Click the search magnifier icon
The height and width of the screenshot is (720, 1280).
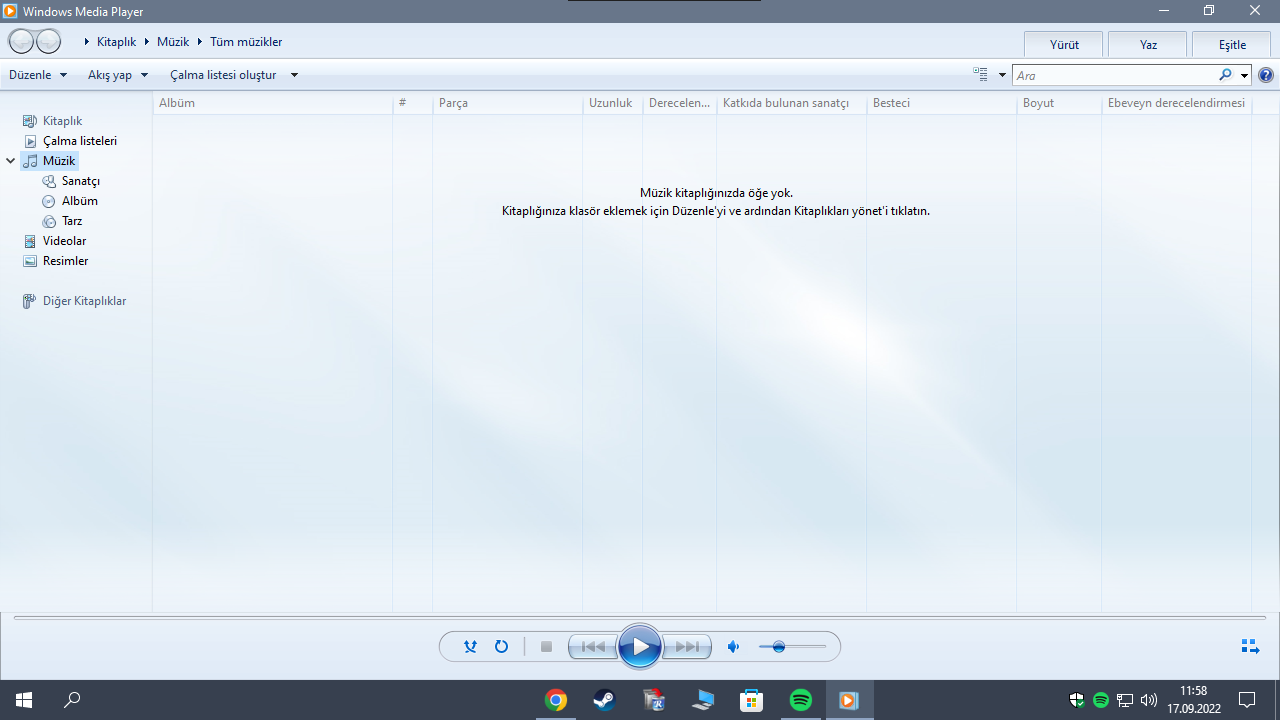(x=1225, y=75)
